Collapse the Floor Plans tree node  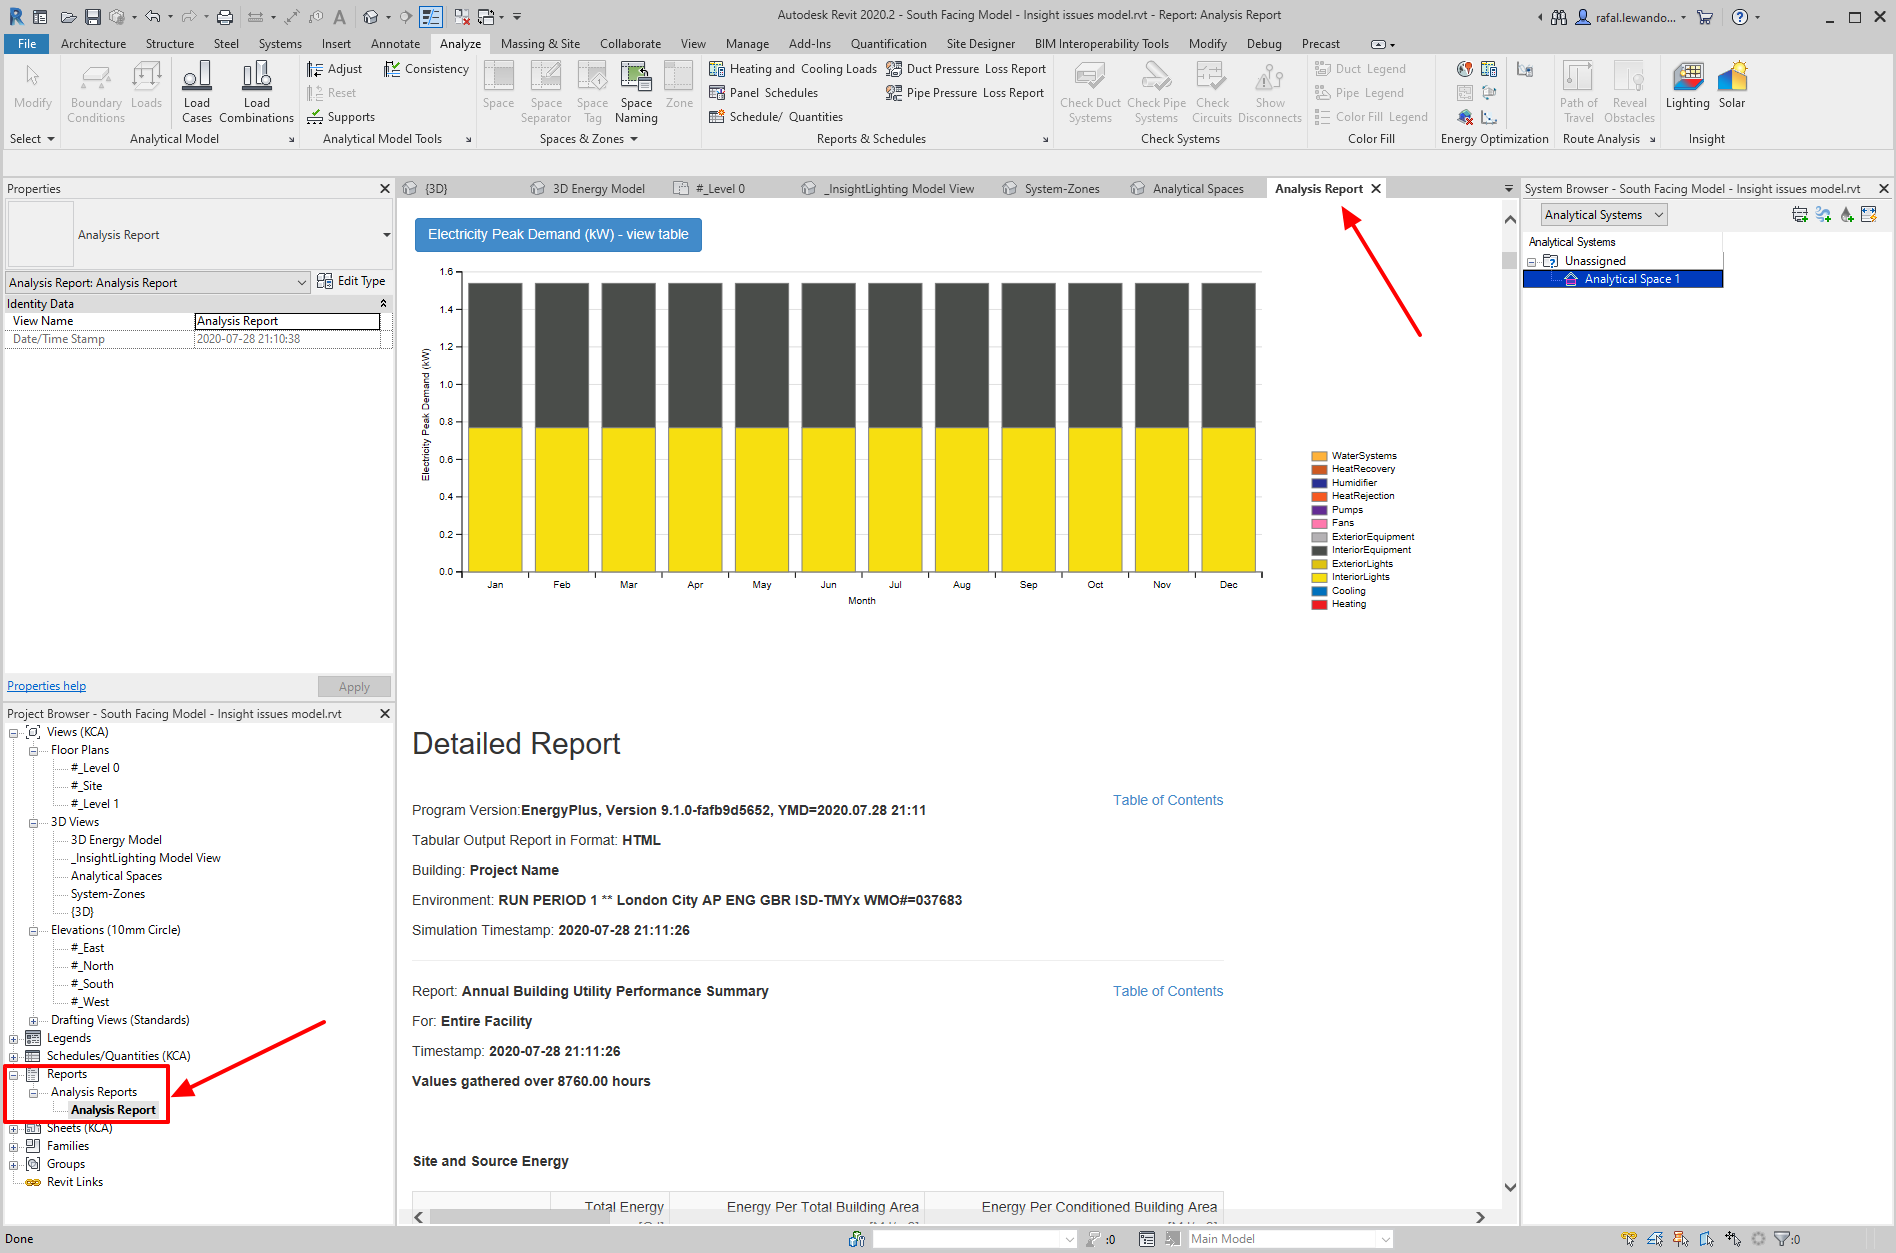(33, 751)
